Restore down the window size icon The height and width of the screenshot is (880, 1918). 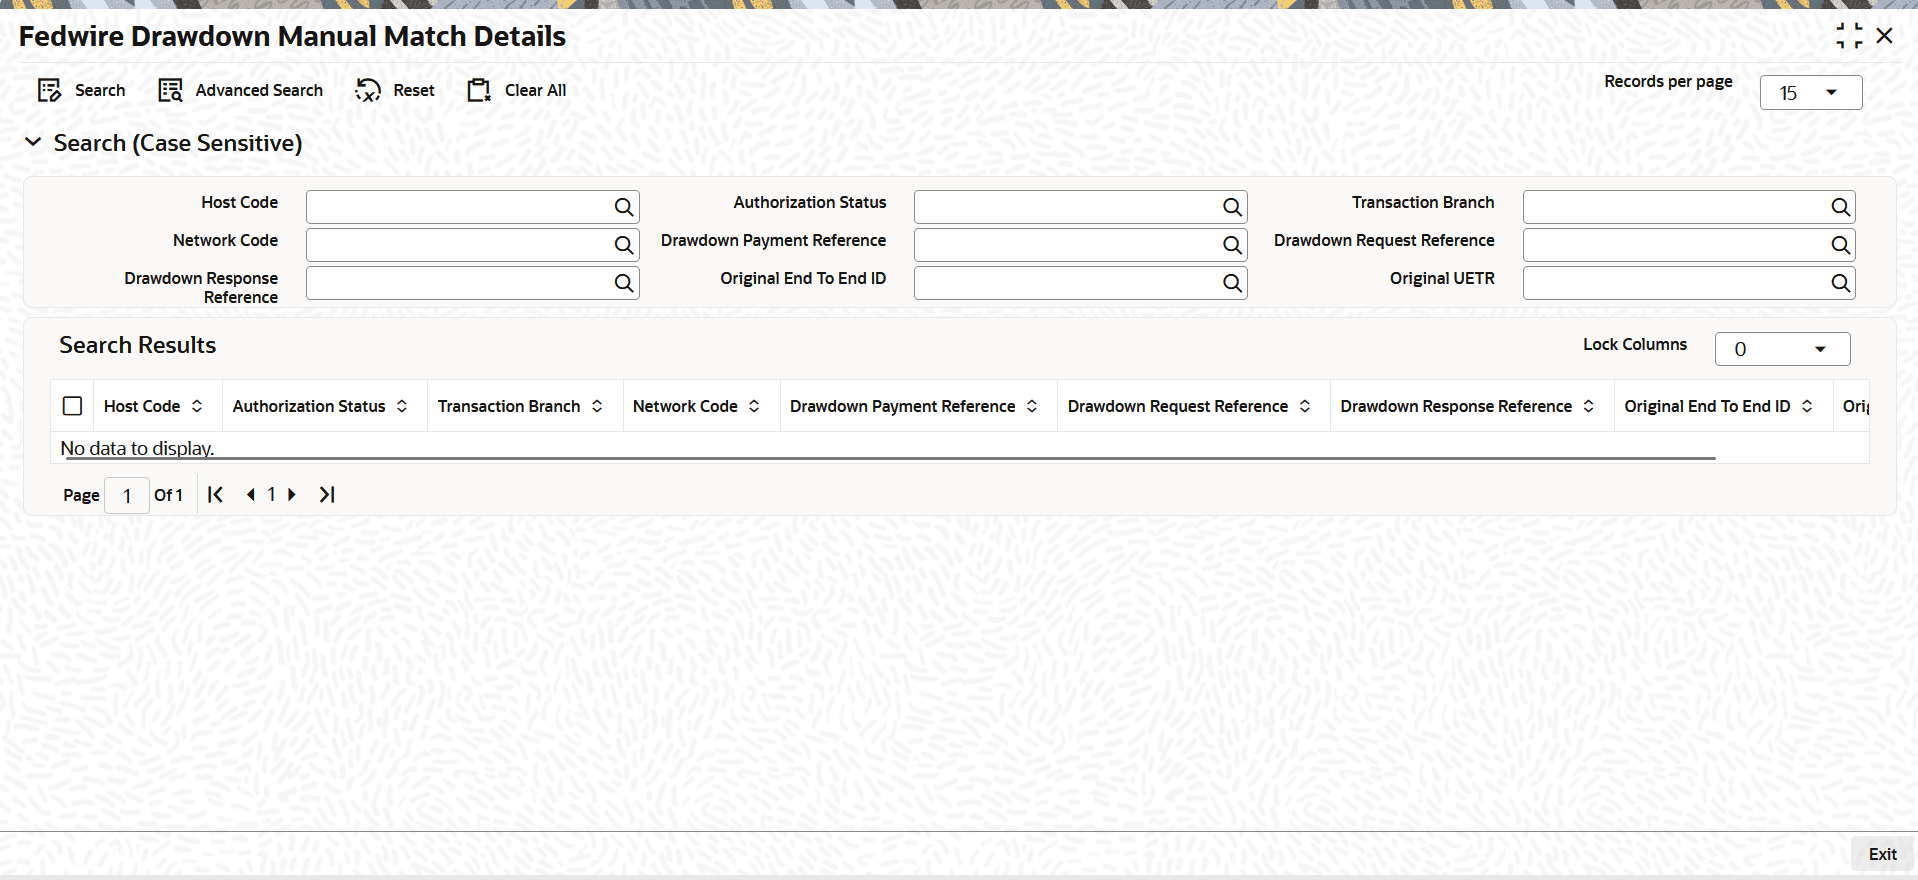(1849, 36)
